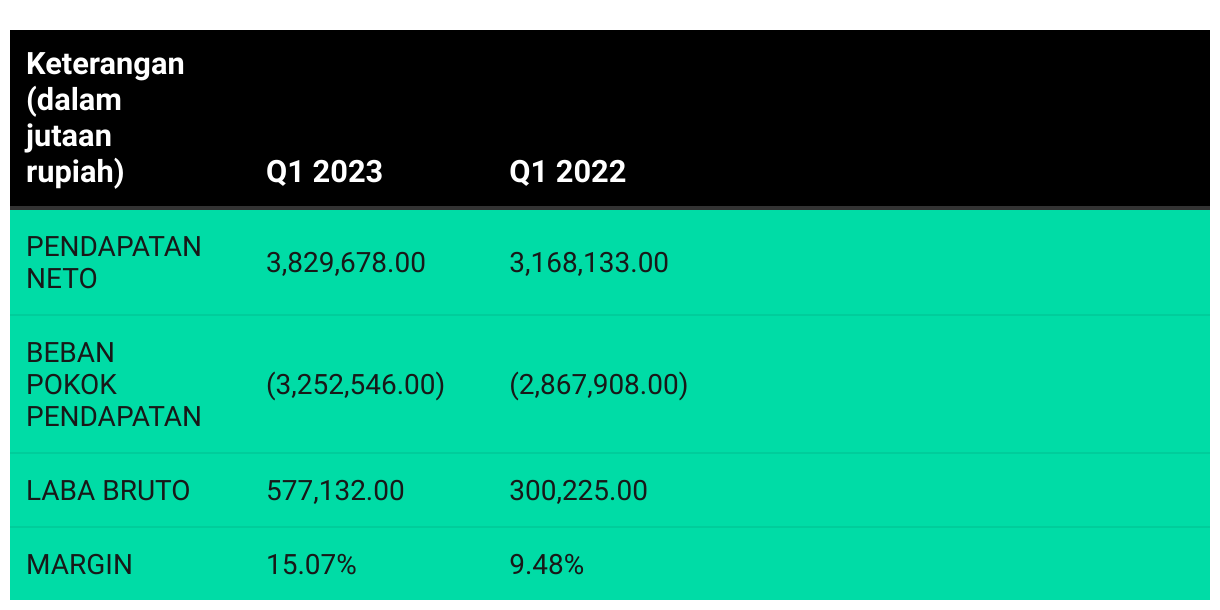Image resolution: width=1220 pixels, height=610 pixels.
Task: Select gross profit value 300,225.00
Action: pyautogui.click(x=578, y=491)
